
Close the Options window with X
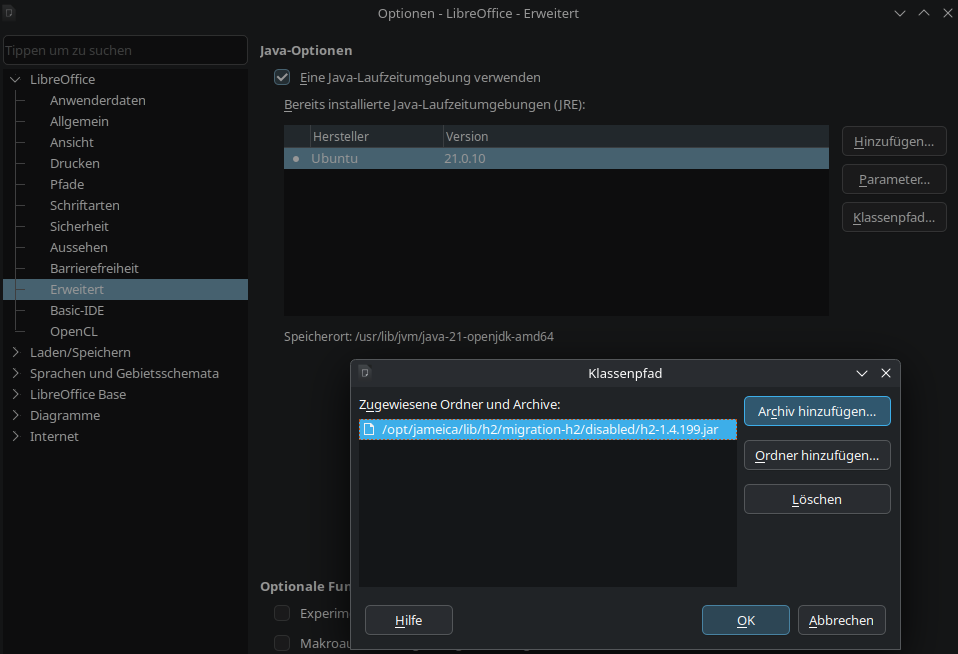pos(948,13)
